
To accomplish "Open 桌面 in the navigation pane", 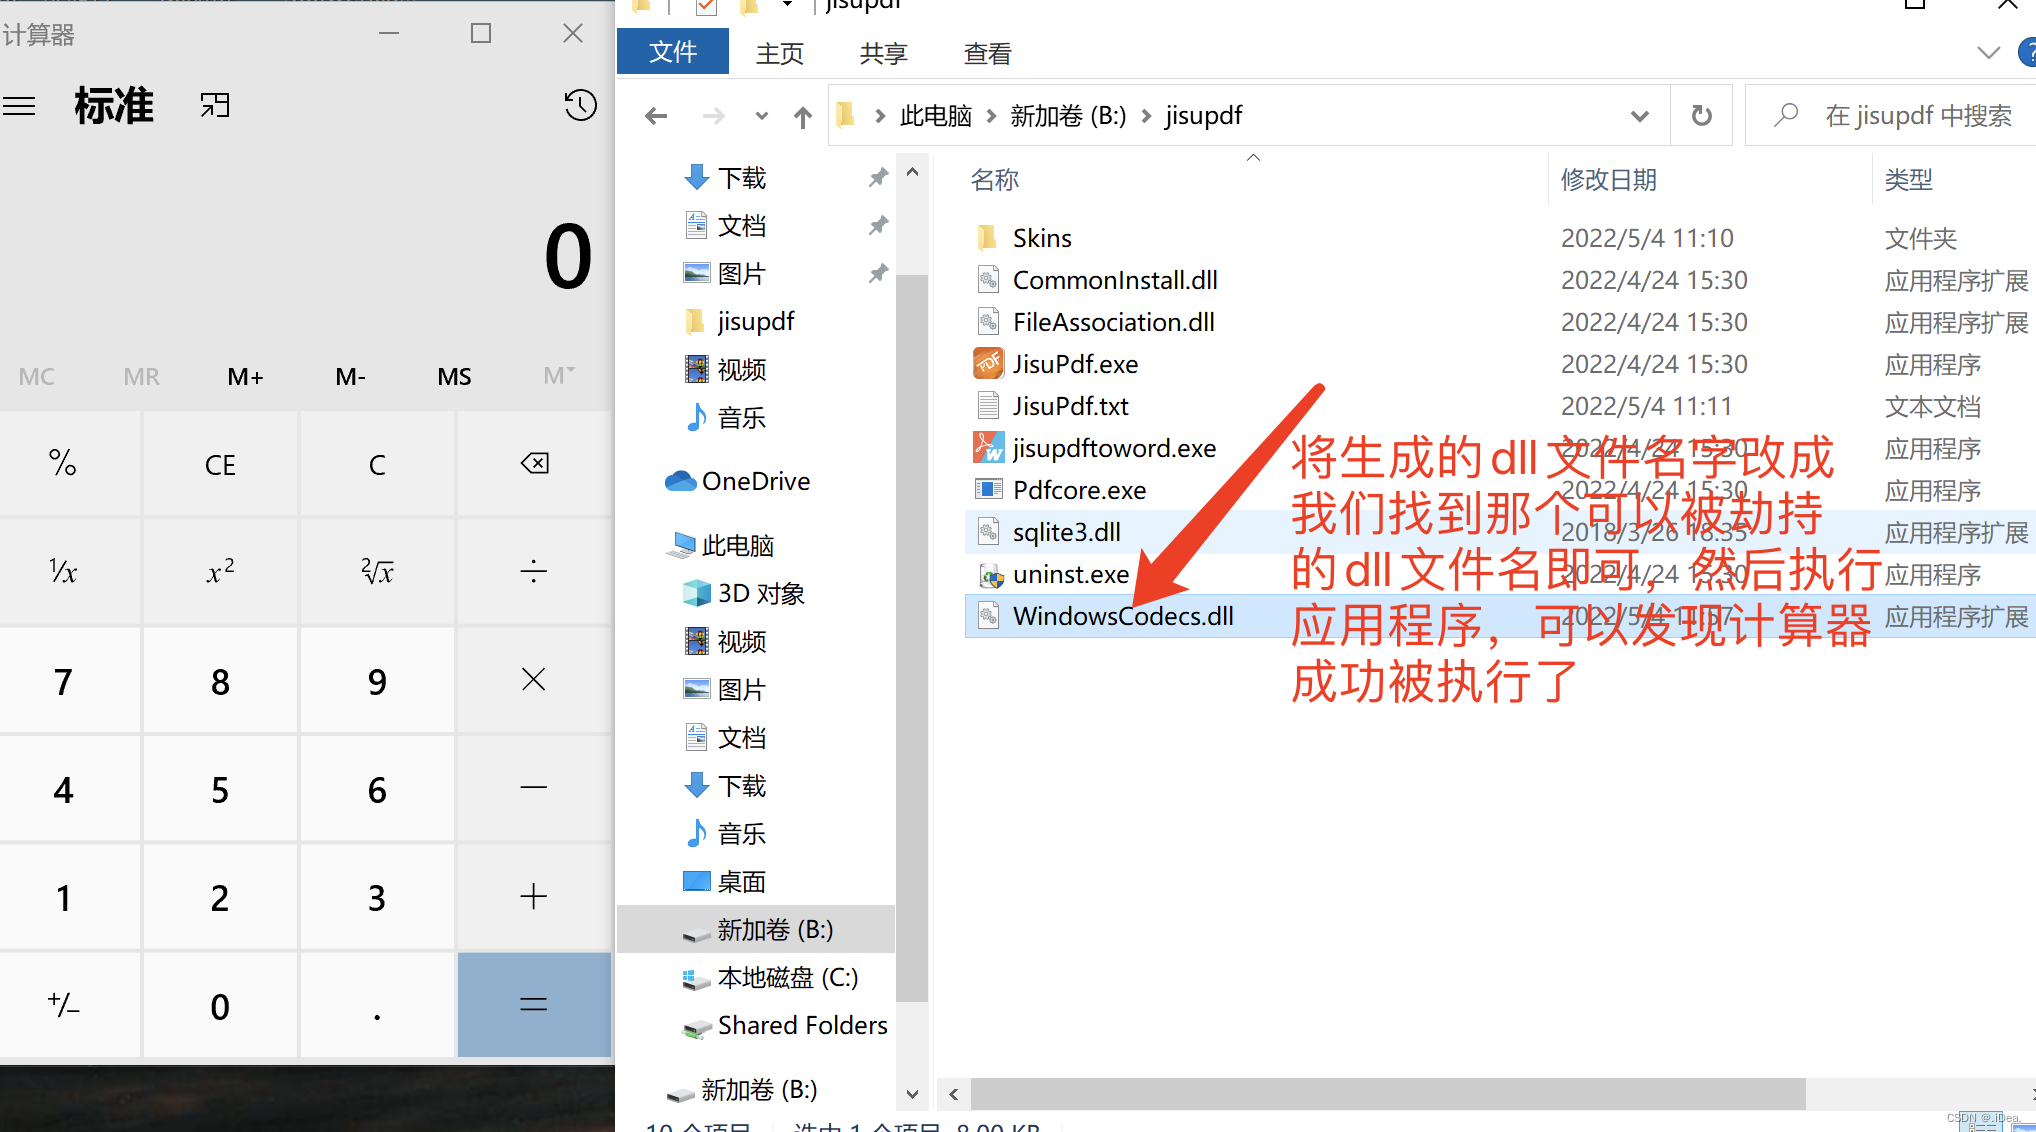I will (741, 881).
